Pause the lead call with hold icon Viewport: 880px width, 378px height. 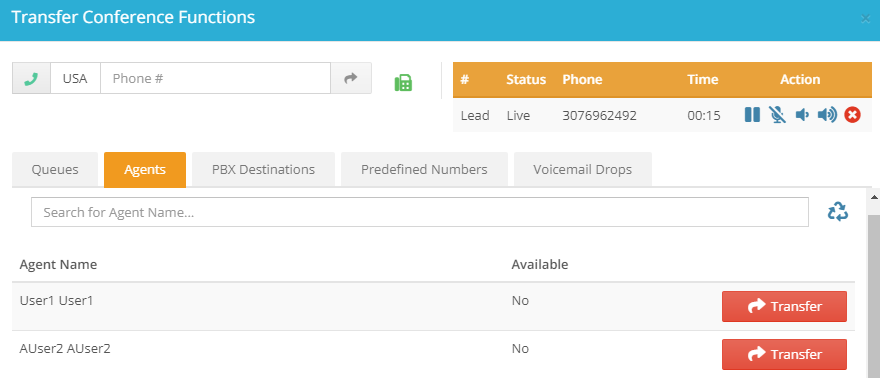[752, 115]
